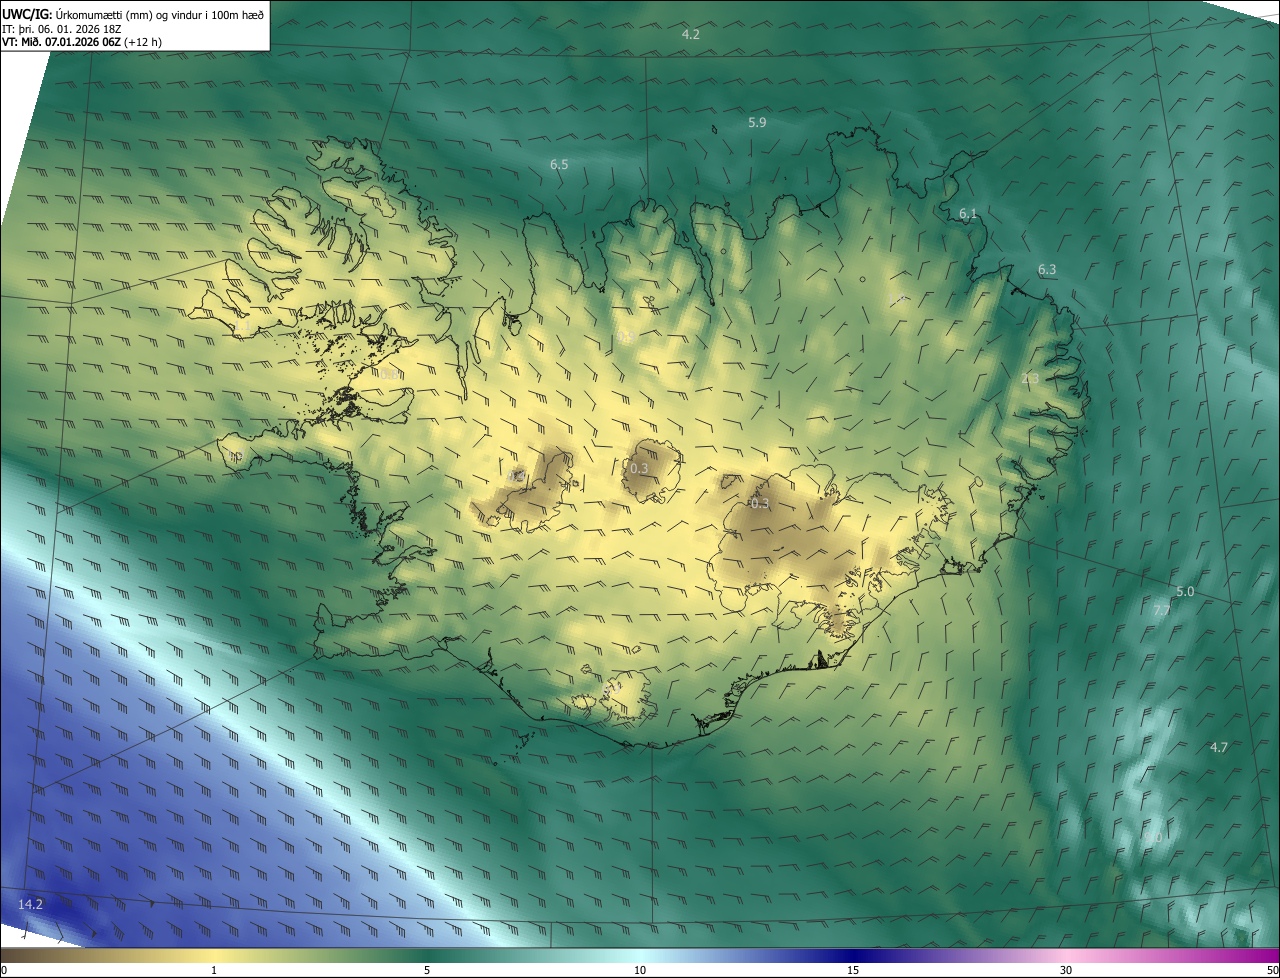Select the '4.2' value label over the northern sea

pyautogui.click(x=690, y=34)
